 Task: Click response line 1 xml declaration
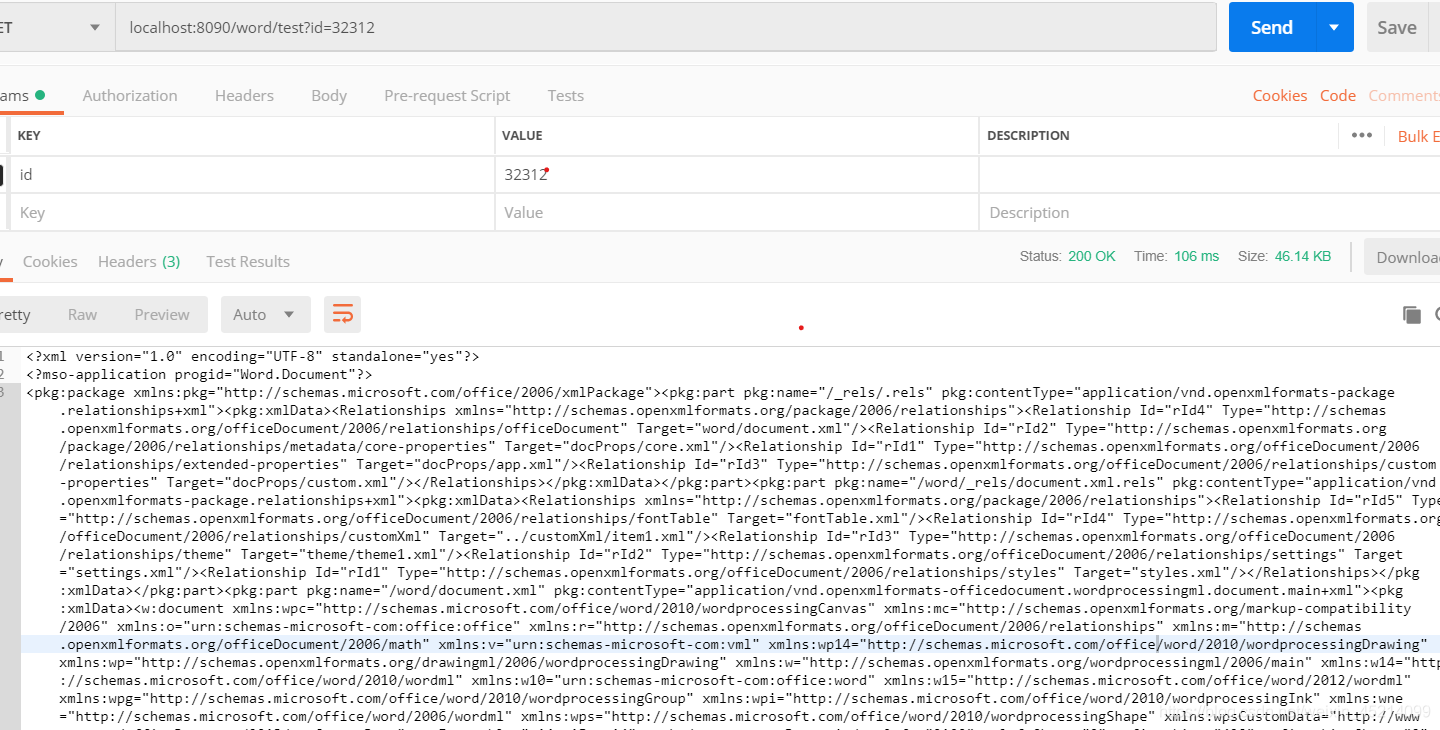click(253, 356)
